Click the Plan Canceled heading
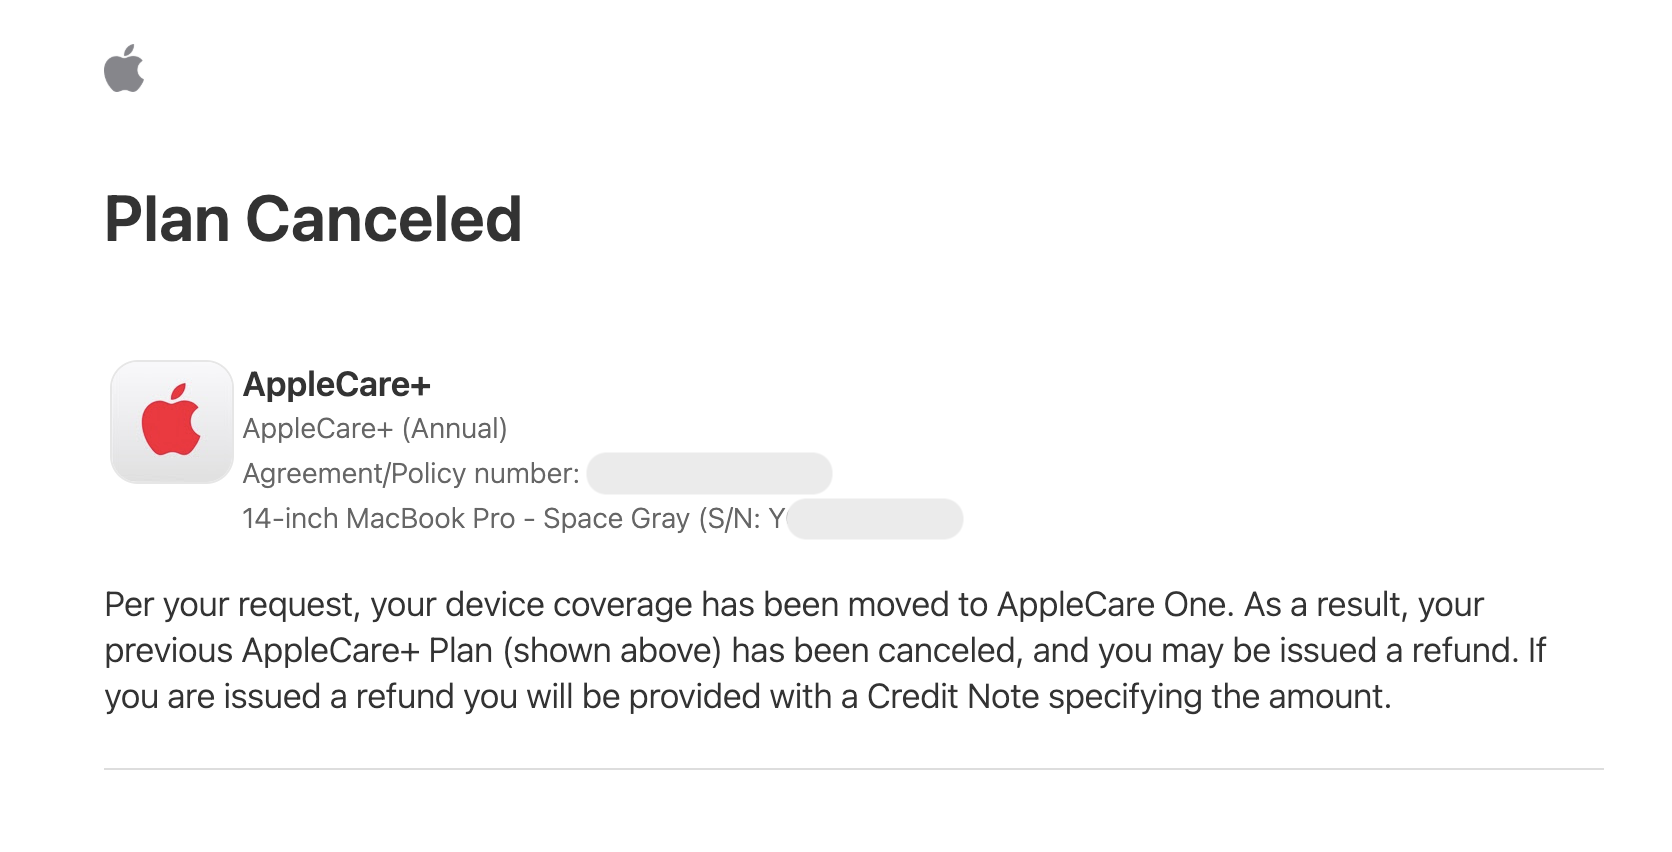 (313, 219)
